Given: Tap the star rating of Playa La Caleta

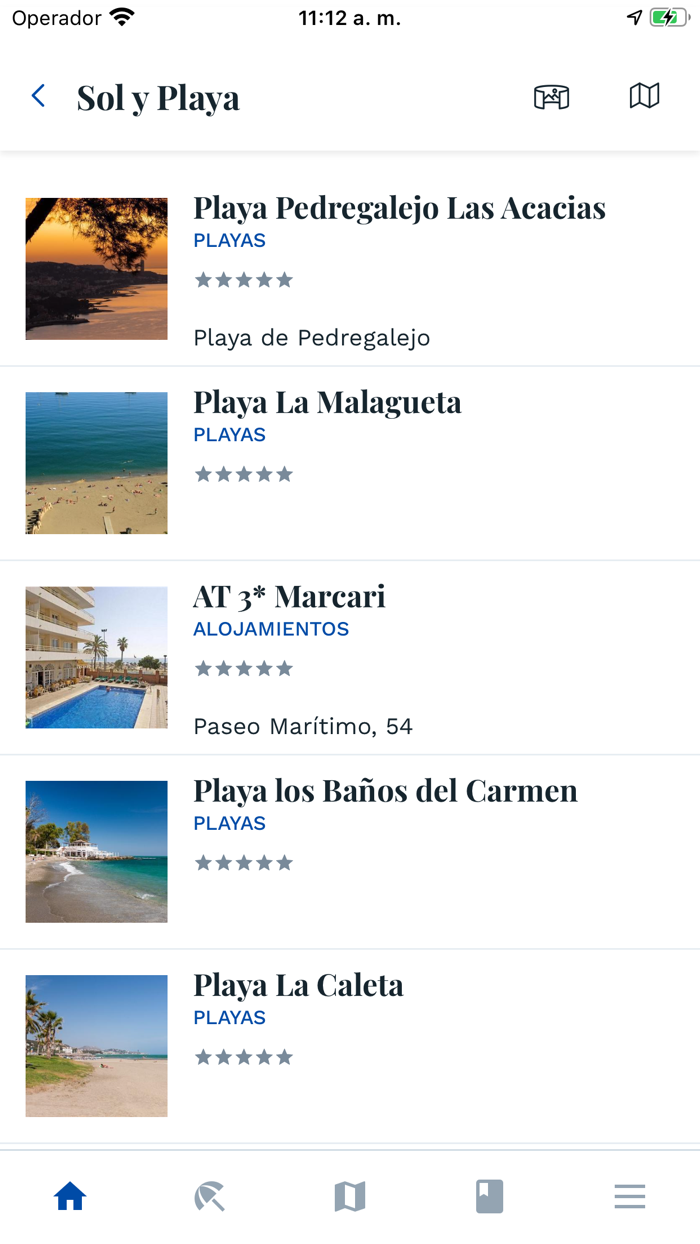Looking at the screenshot, I should point(243,1056).
